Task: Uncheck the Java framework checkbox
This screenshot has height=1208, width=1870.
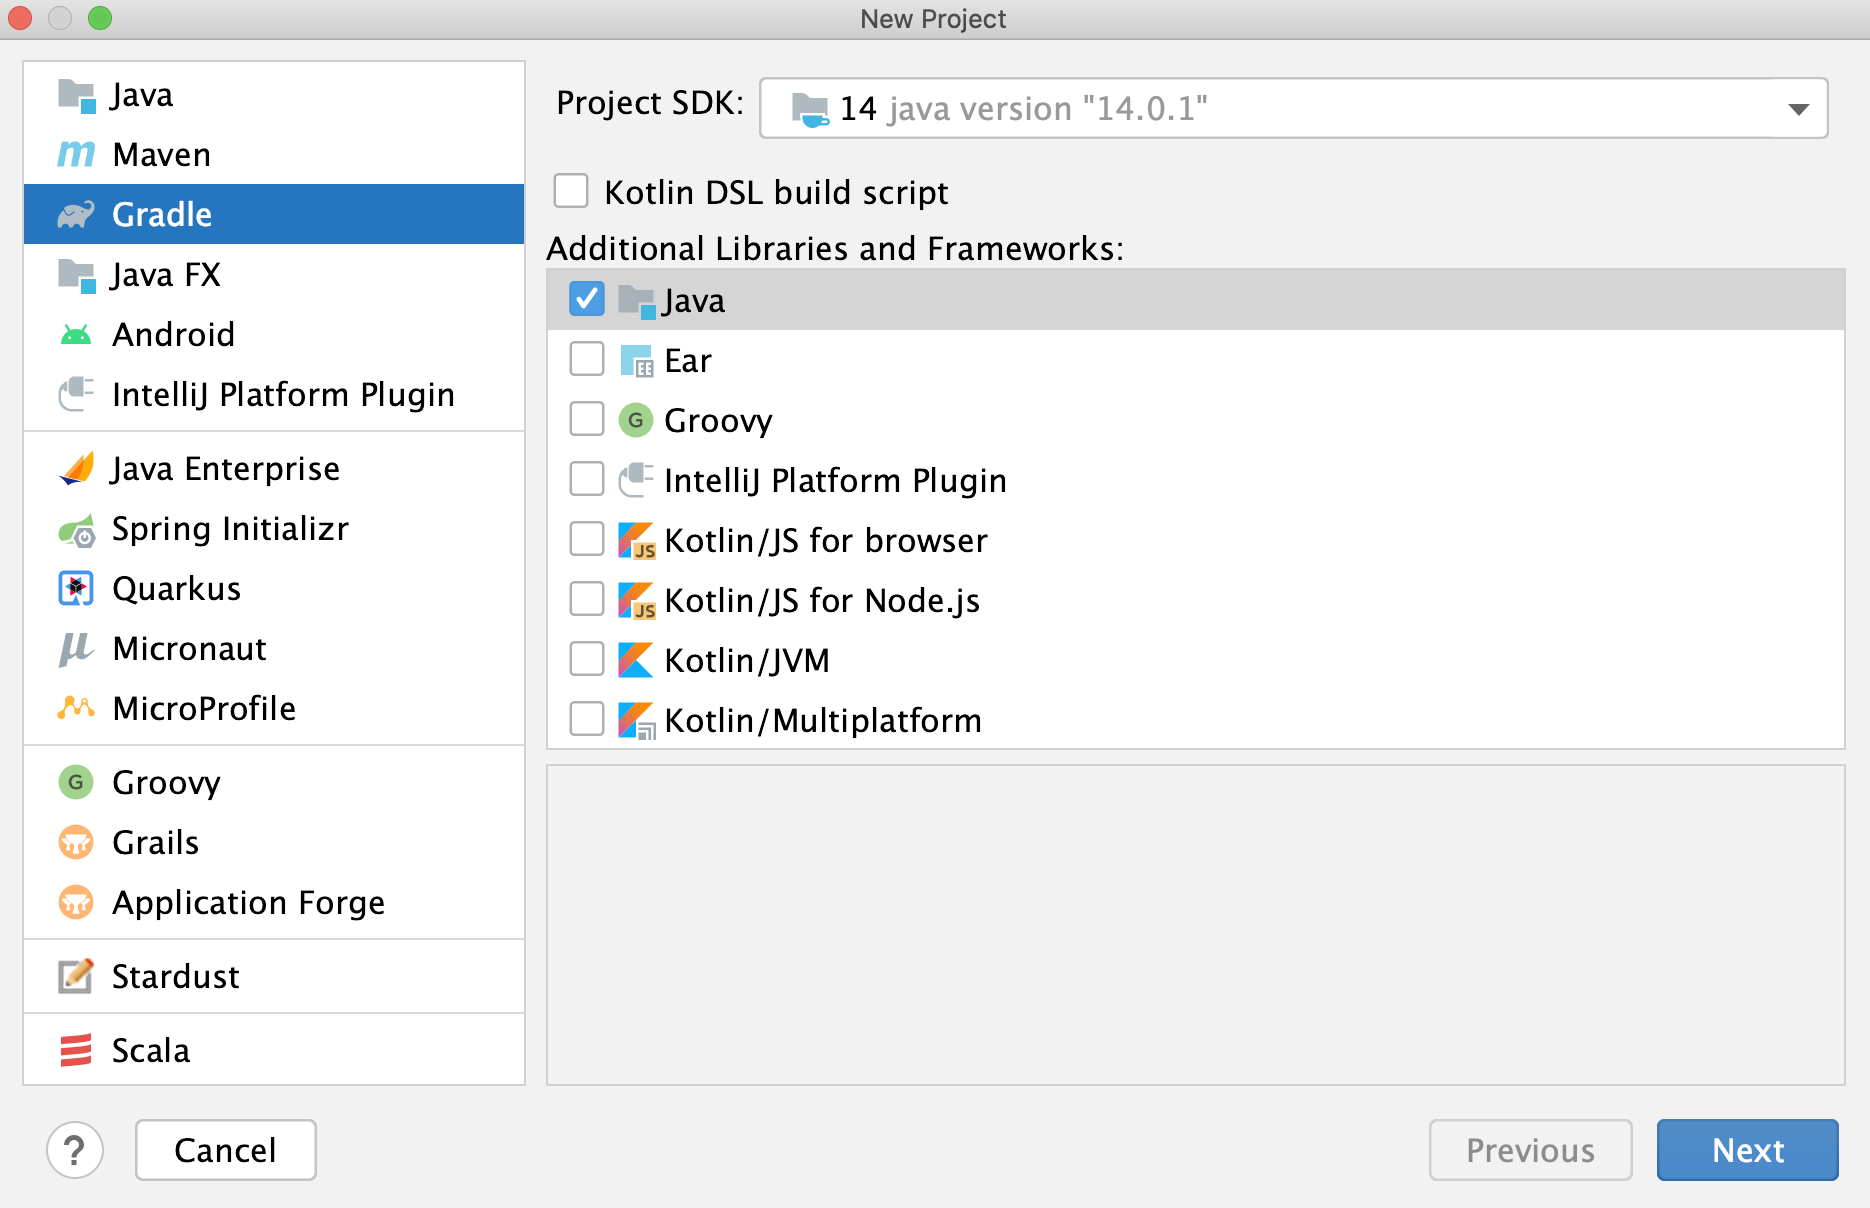Action: click(587, 299)
